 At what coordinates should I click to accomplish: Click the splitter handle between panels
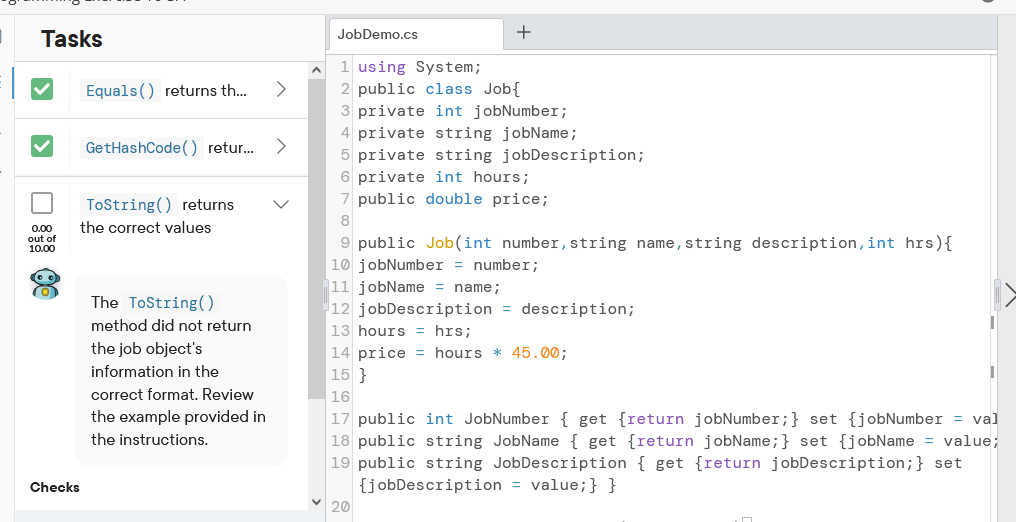(326, 295)
